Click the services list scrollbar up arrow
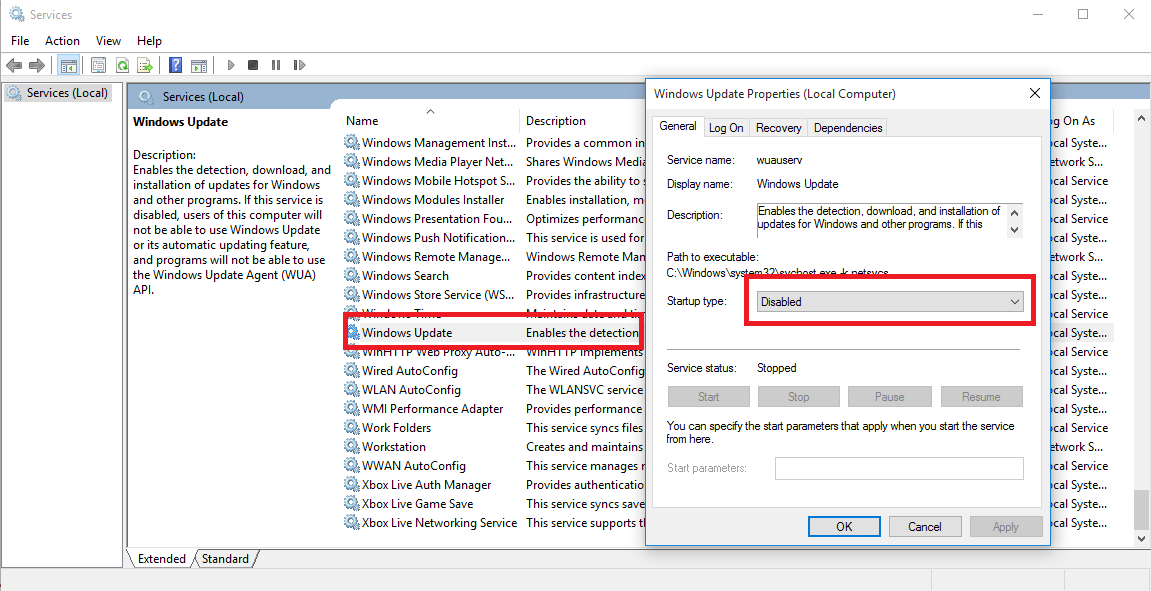Viewport: 1151px width, 591px height. click(1141, 117)
